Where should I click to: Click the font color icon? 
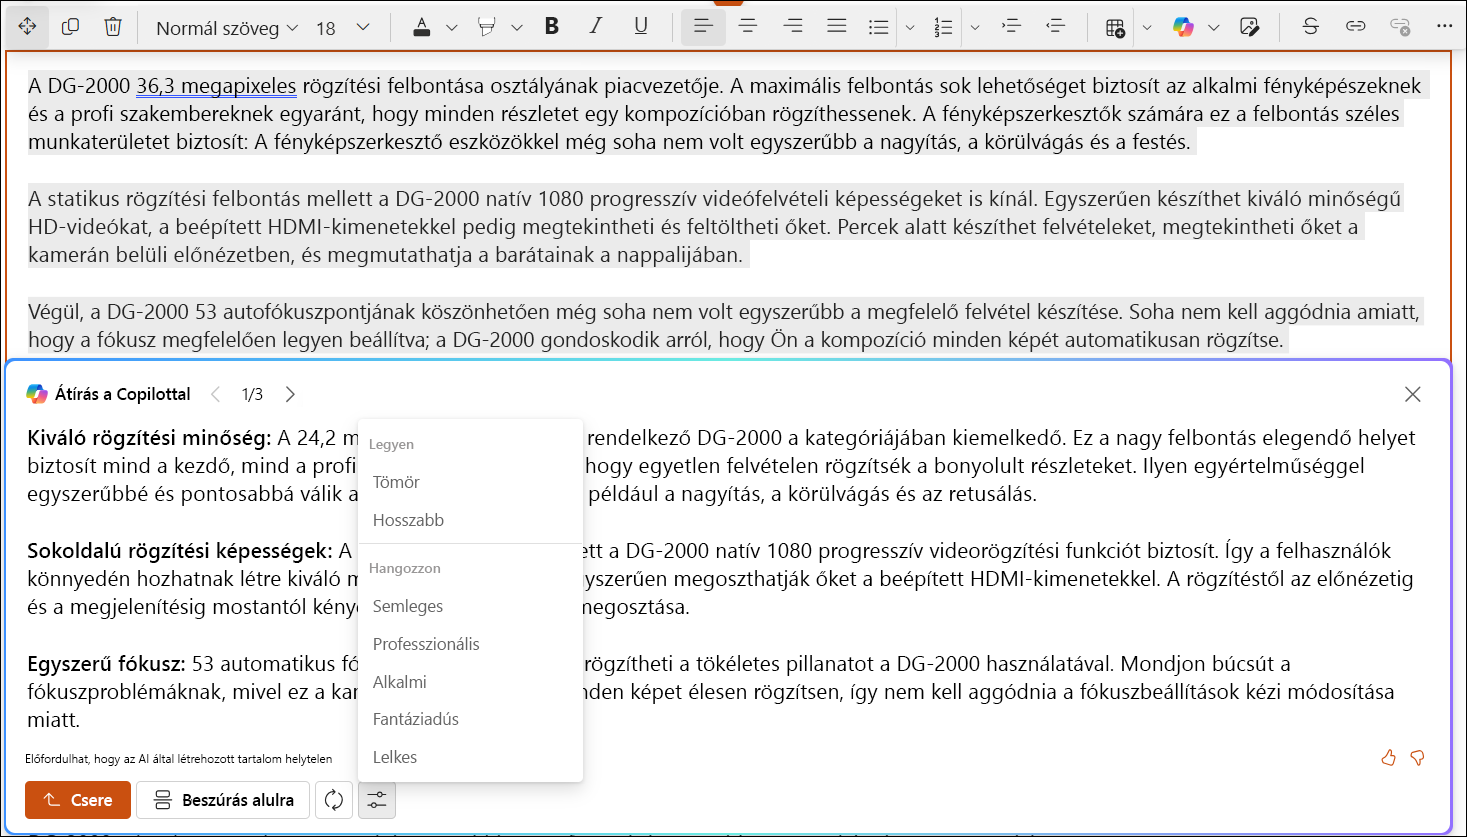pos(422,27)
